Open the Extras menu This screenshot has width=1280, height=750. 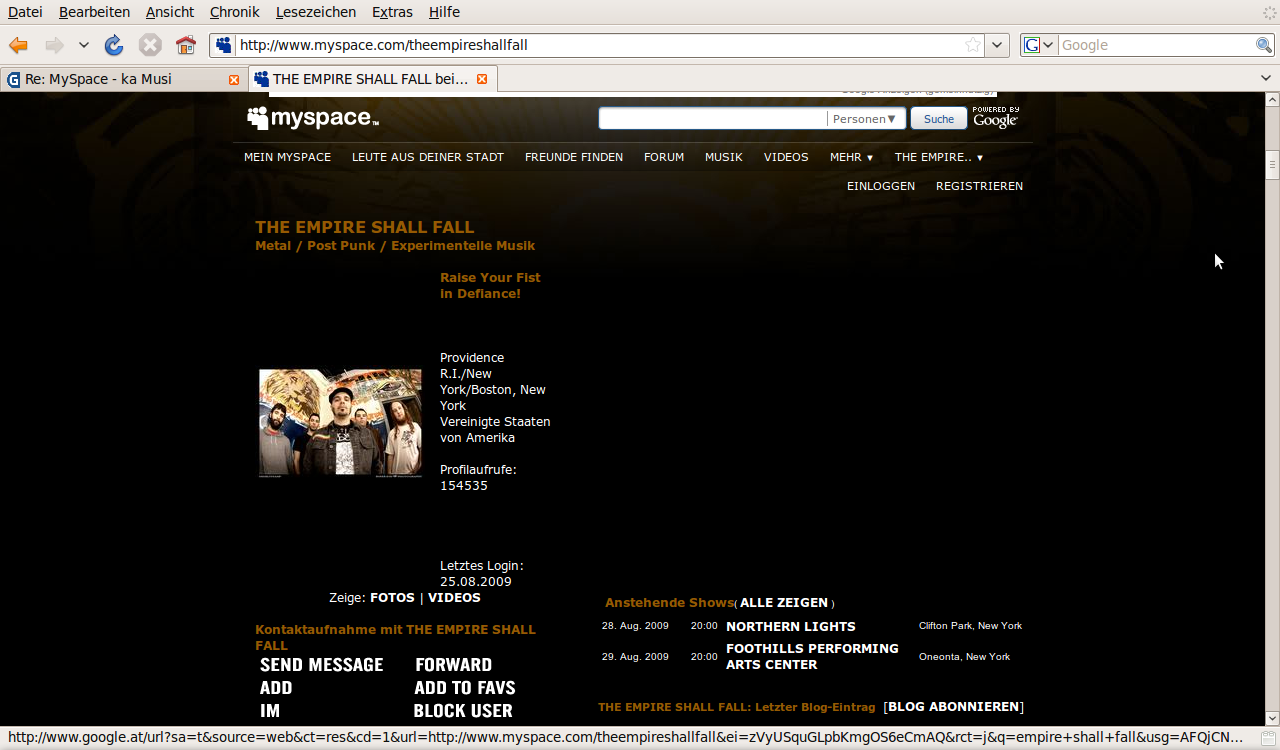tap(392, 12)
